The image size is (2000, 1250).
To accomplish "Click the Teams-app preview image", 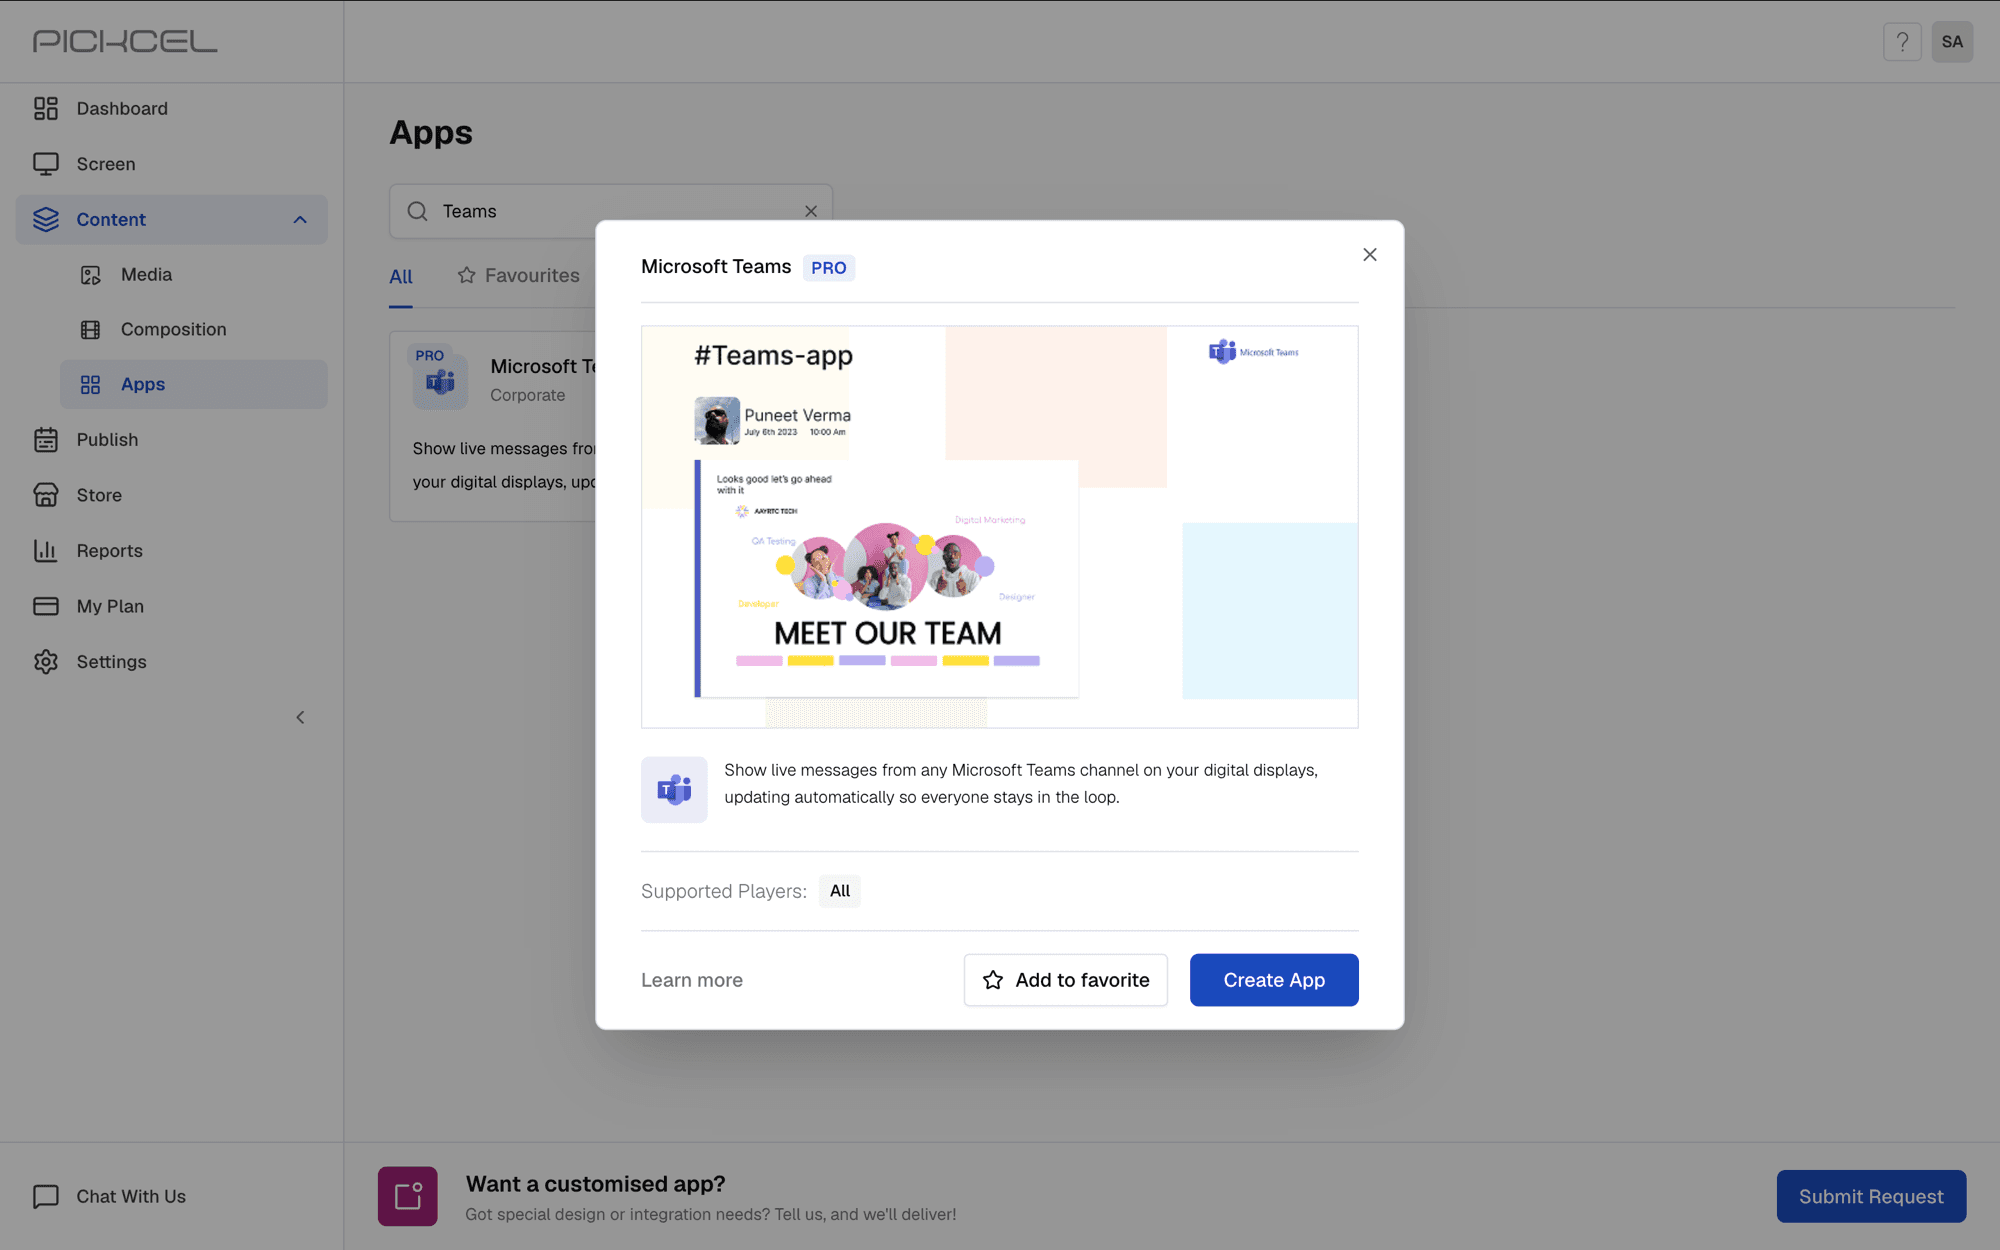I will tap(1000, 527).
